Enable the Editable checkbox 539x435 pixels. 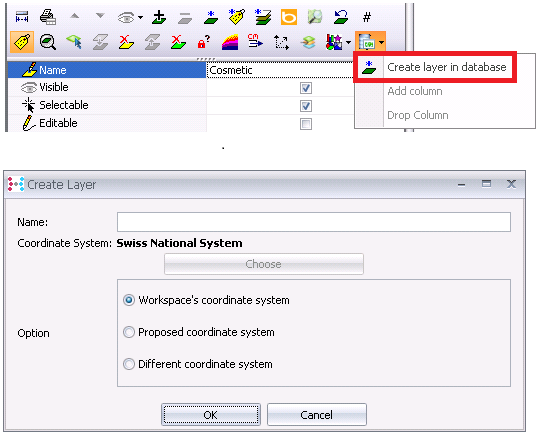(x=306, y=124)
